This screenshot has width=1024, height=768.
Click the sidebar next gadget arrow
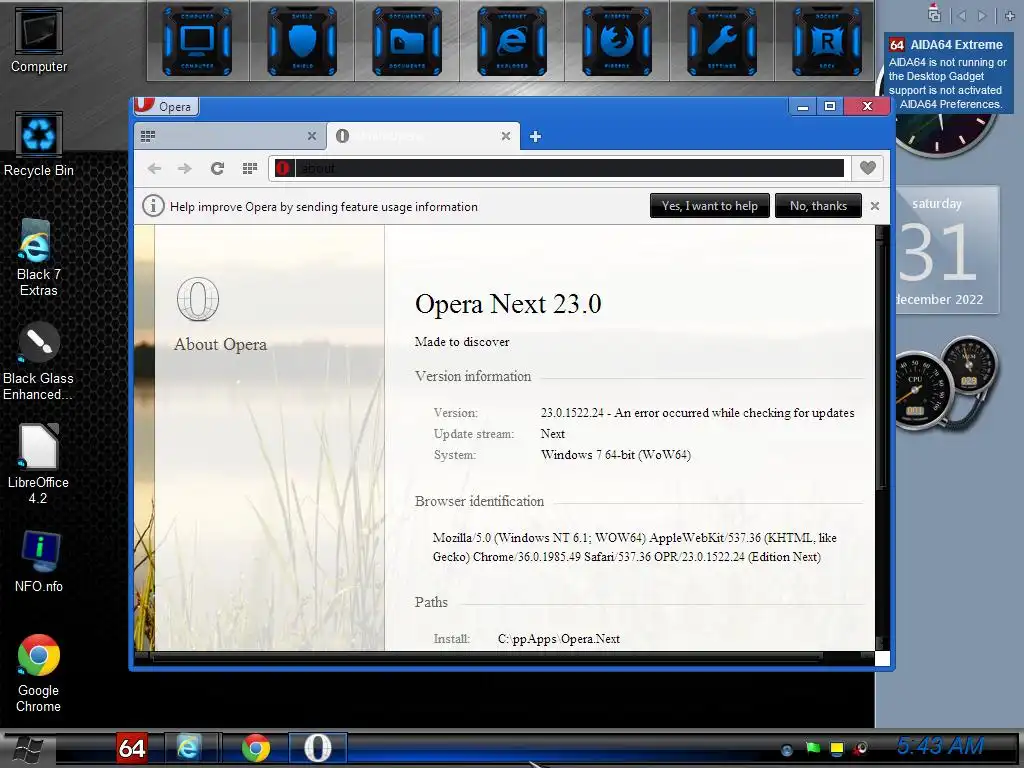982,16
